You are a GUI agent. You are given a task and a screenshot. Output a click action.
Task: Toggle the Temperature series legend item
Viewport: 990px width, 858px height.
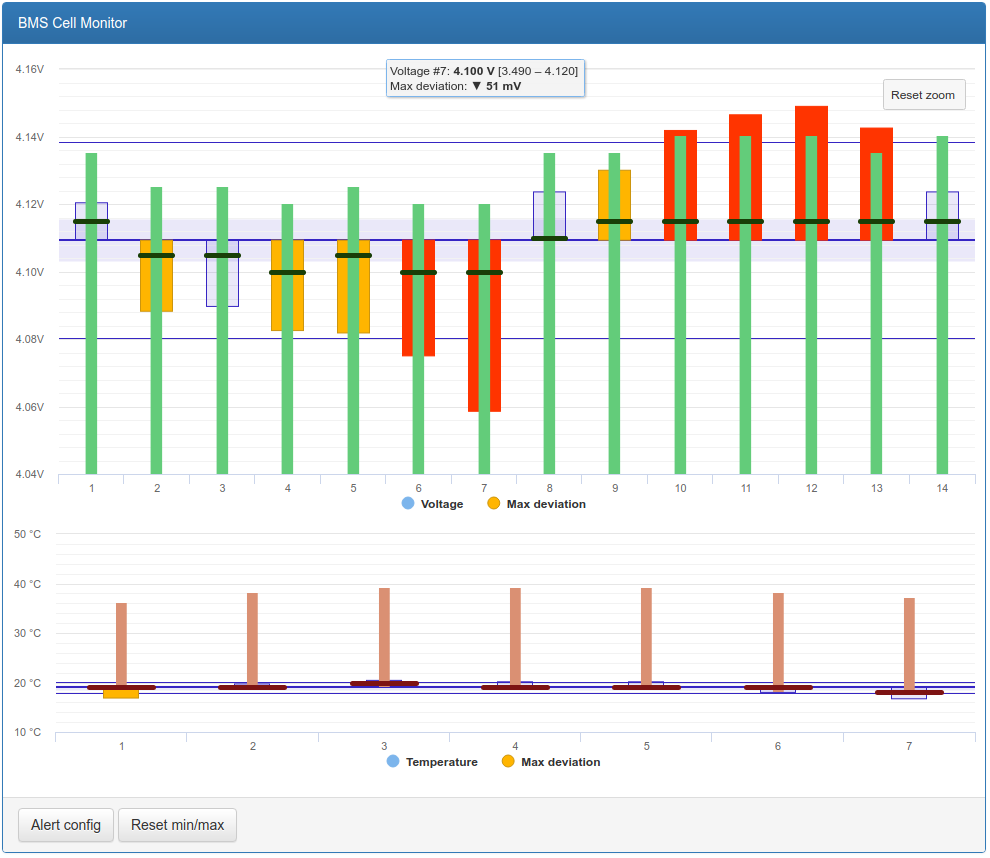point(441,762)
